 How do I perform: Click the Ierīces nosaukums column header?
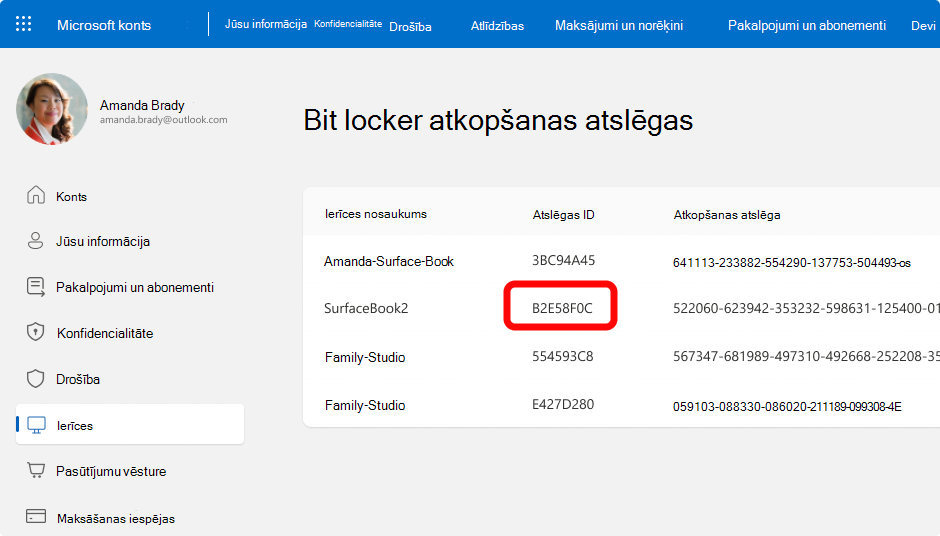tap(376, 214)
